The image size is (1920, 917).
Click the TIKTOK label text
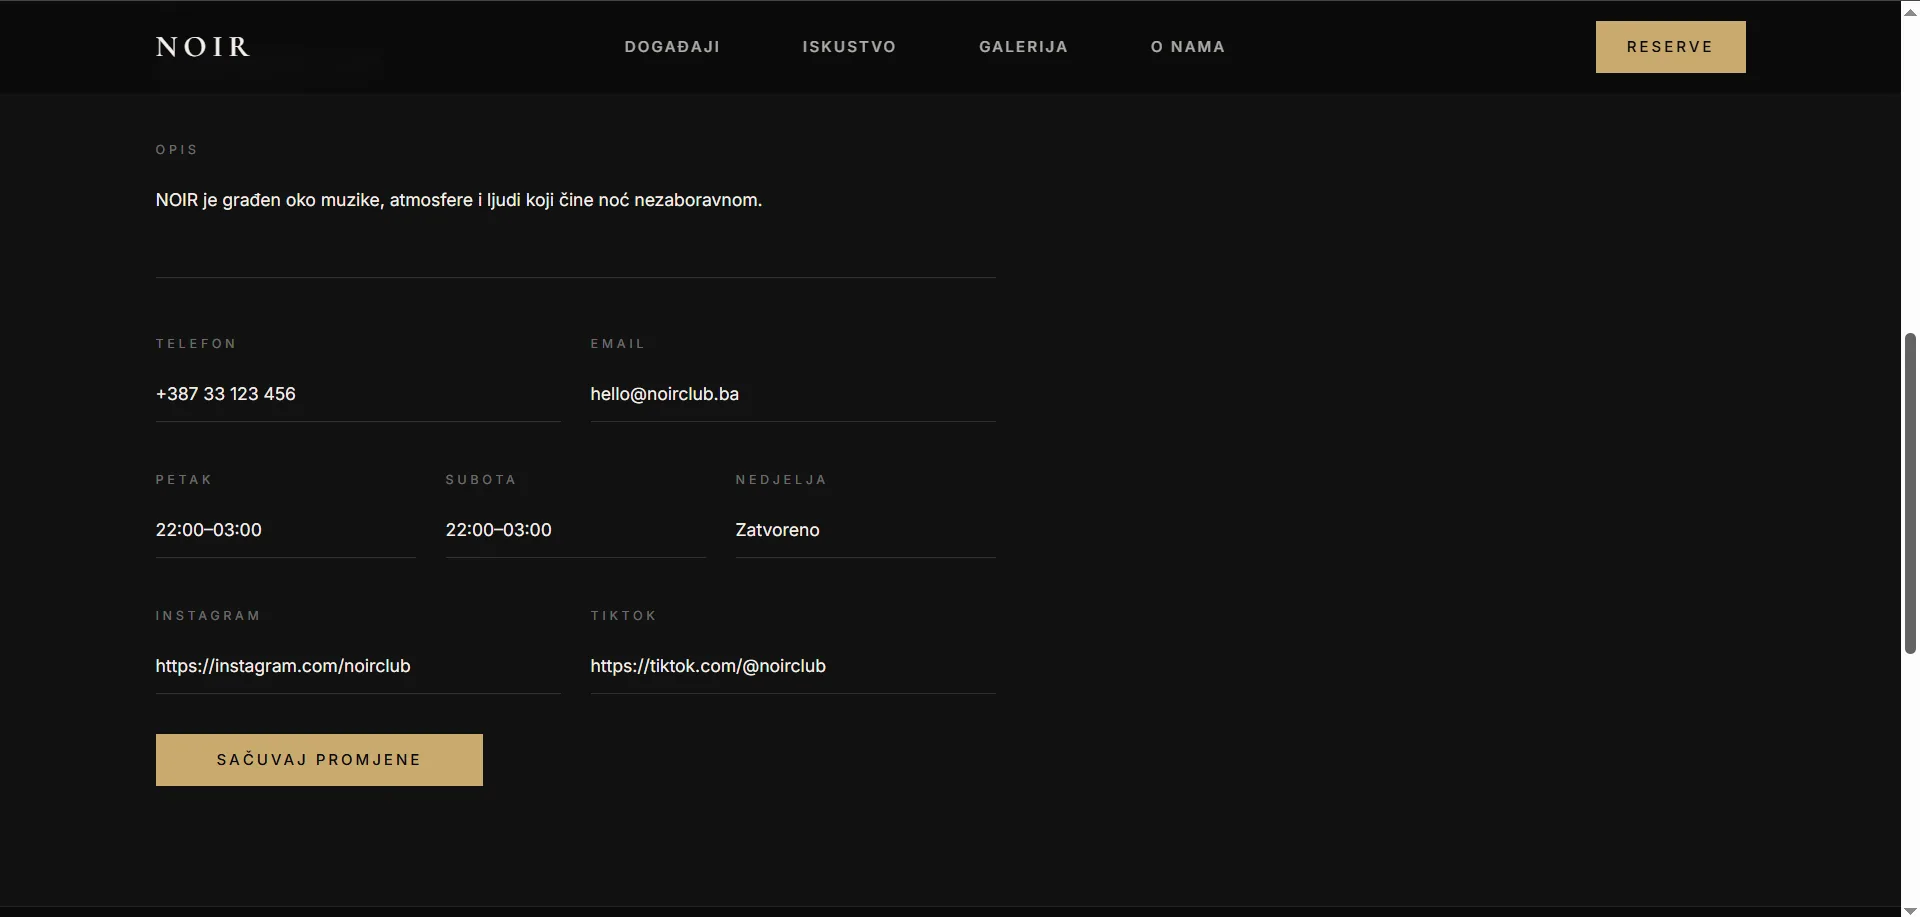pyautogui.click(x=623, y=616)
